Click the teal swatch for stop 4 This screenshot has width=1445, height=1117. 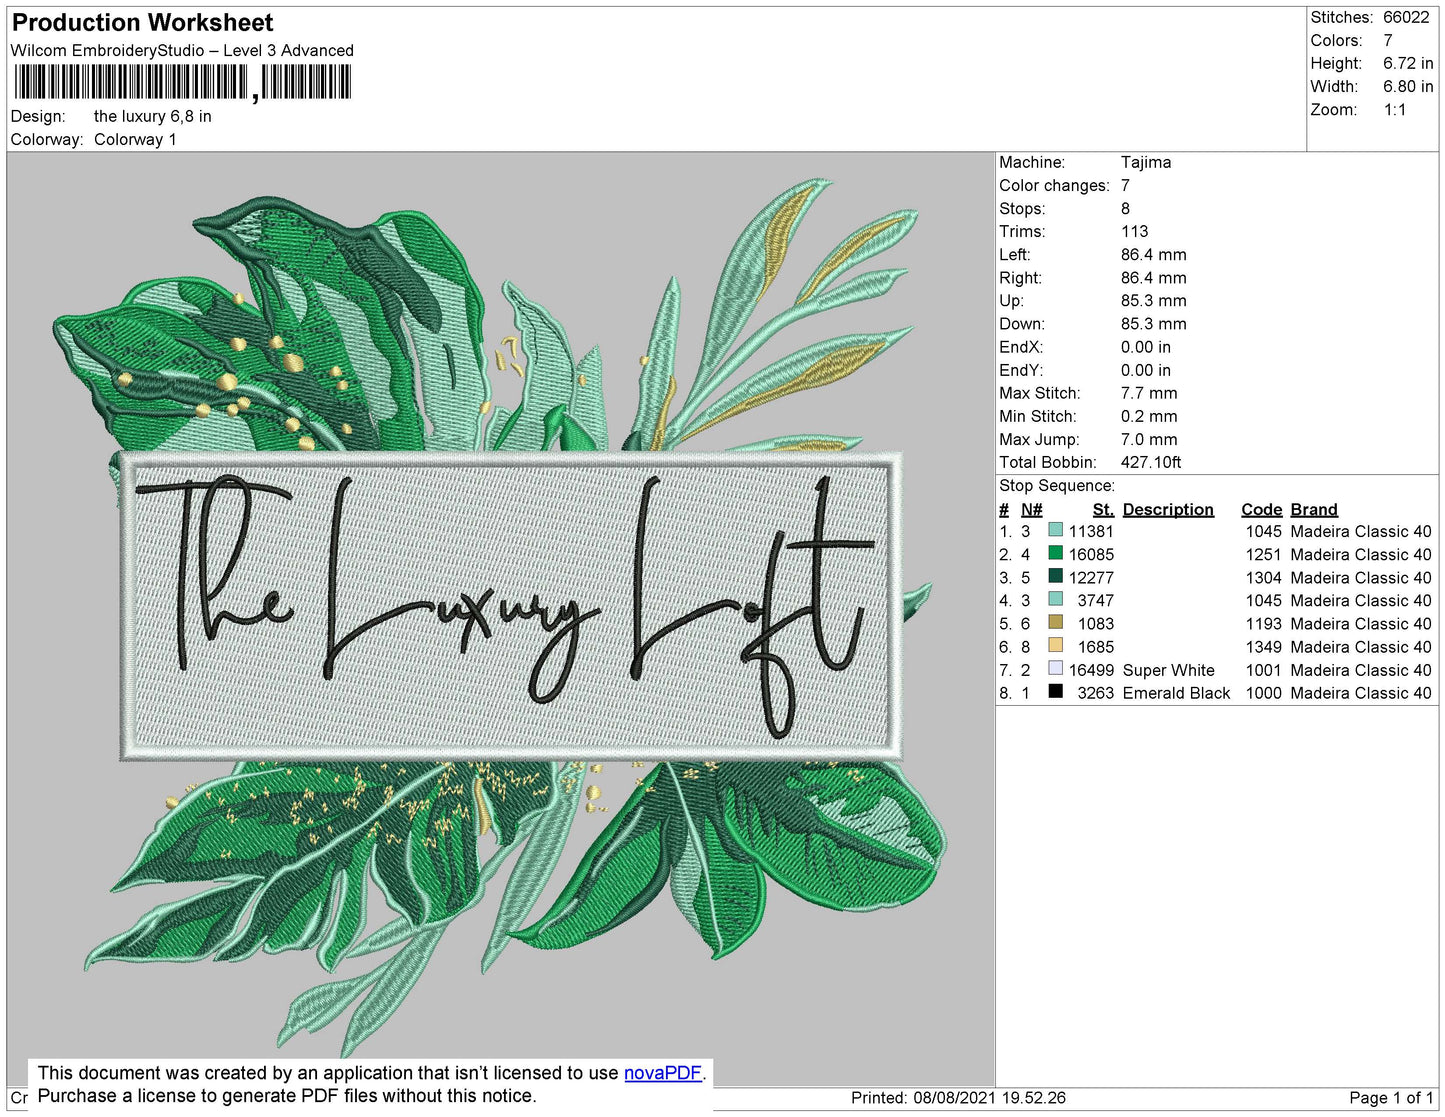(1055, 599)
